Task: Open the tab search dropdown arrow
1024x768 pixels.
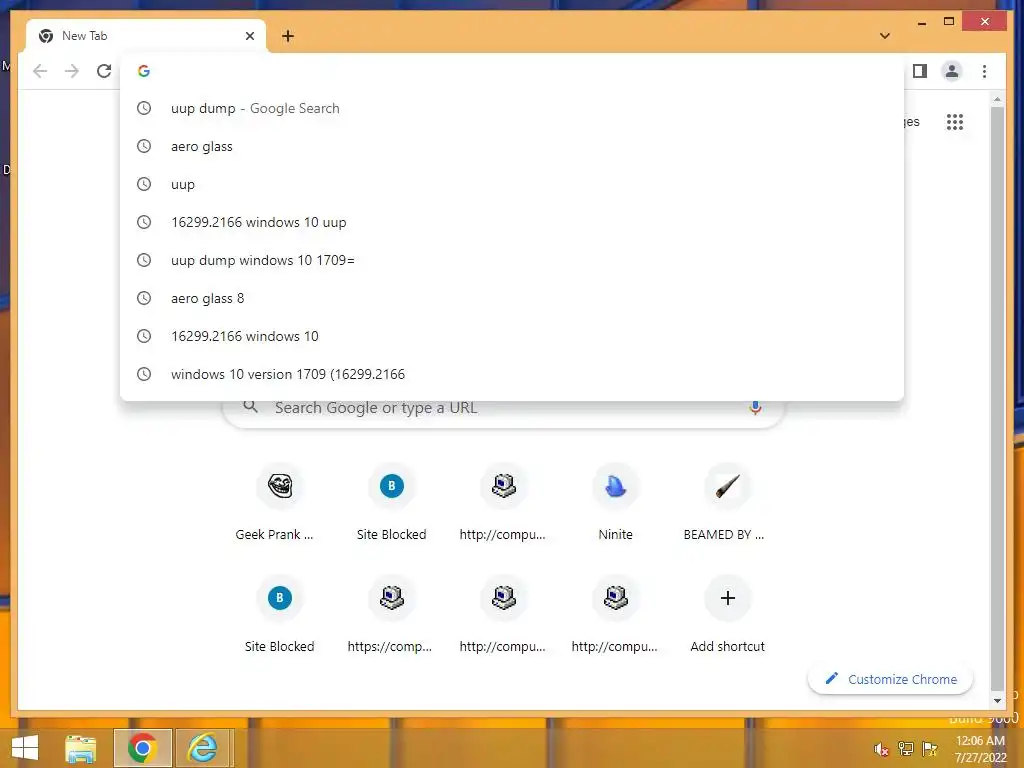Action: [x=885, y=36]
